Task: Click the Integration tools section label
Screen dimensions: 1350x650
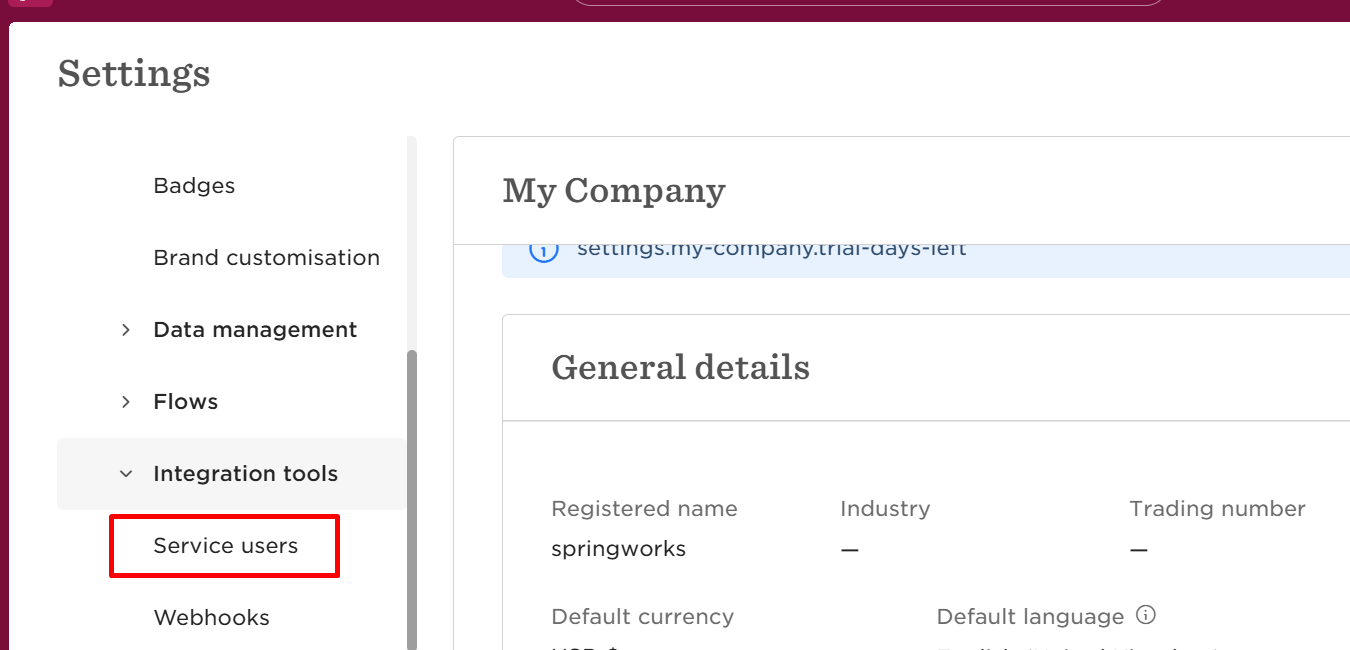Action: point(245,474)
